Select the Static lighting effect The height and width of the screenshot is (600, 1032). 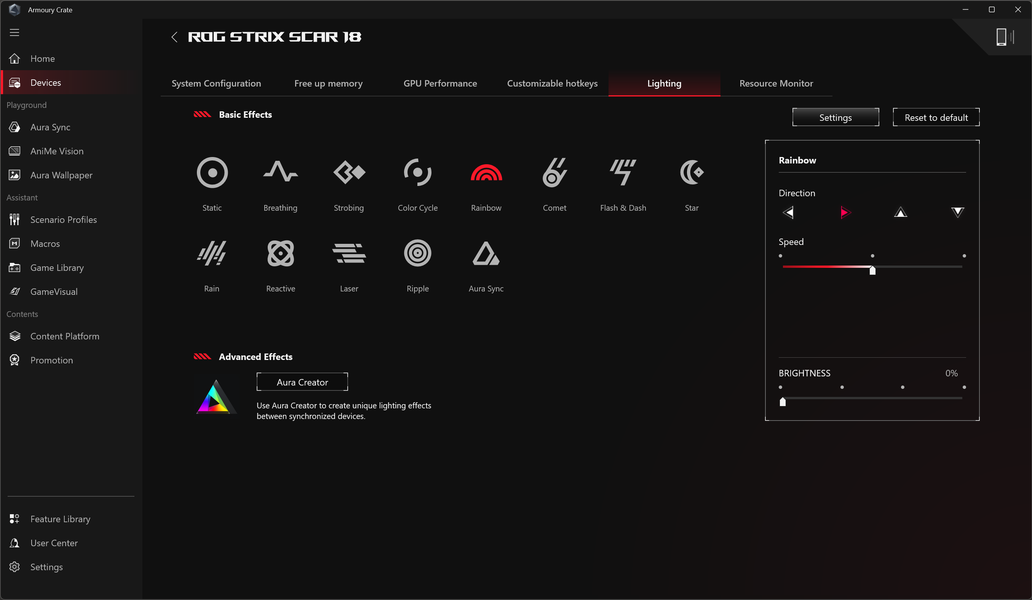[x=212, y=173]
